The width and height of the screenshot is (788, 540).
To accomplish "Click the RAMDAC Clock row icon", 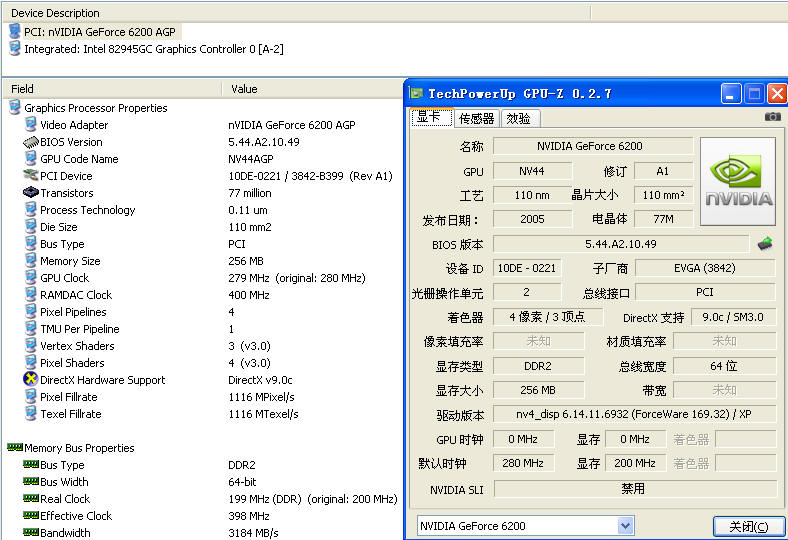I will pos(31,294).
